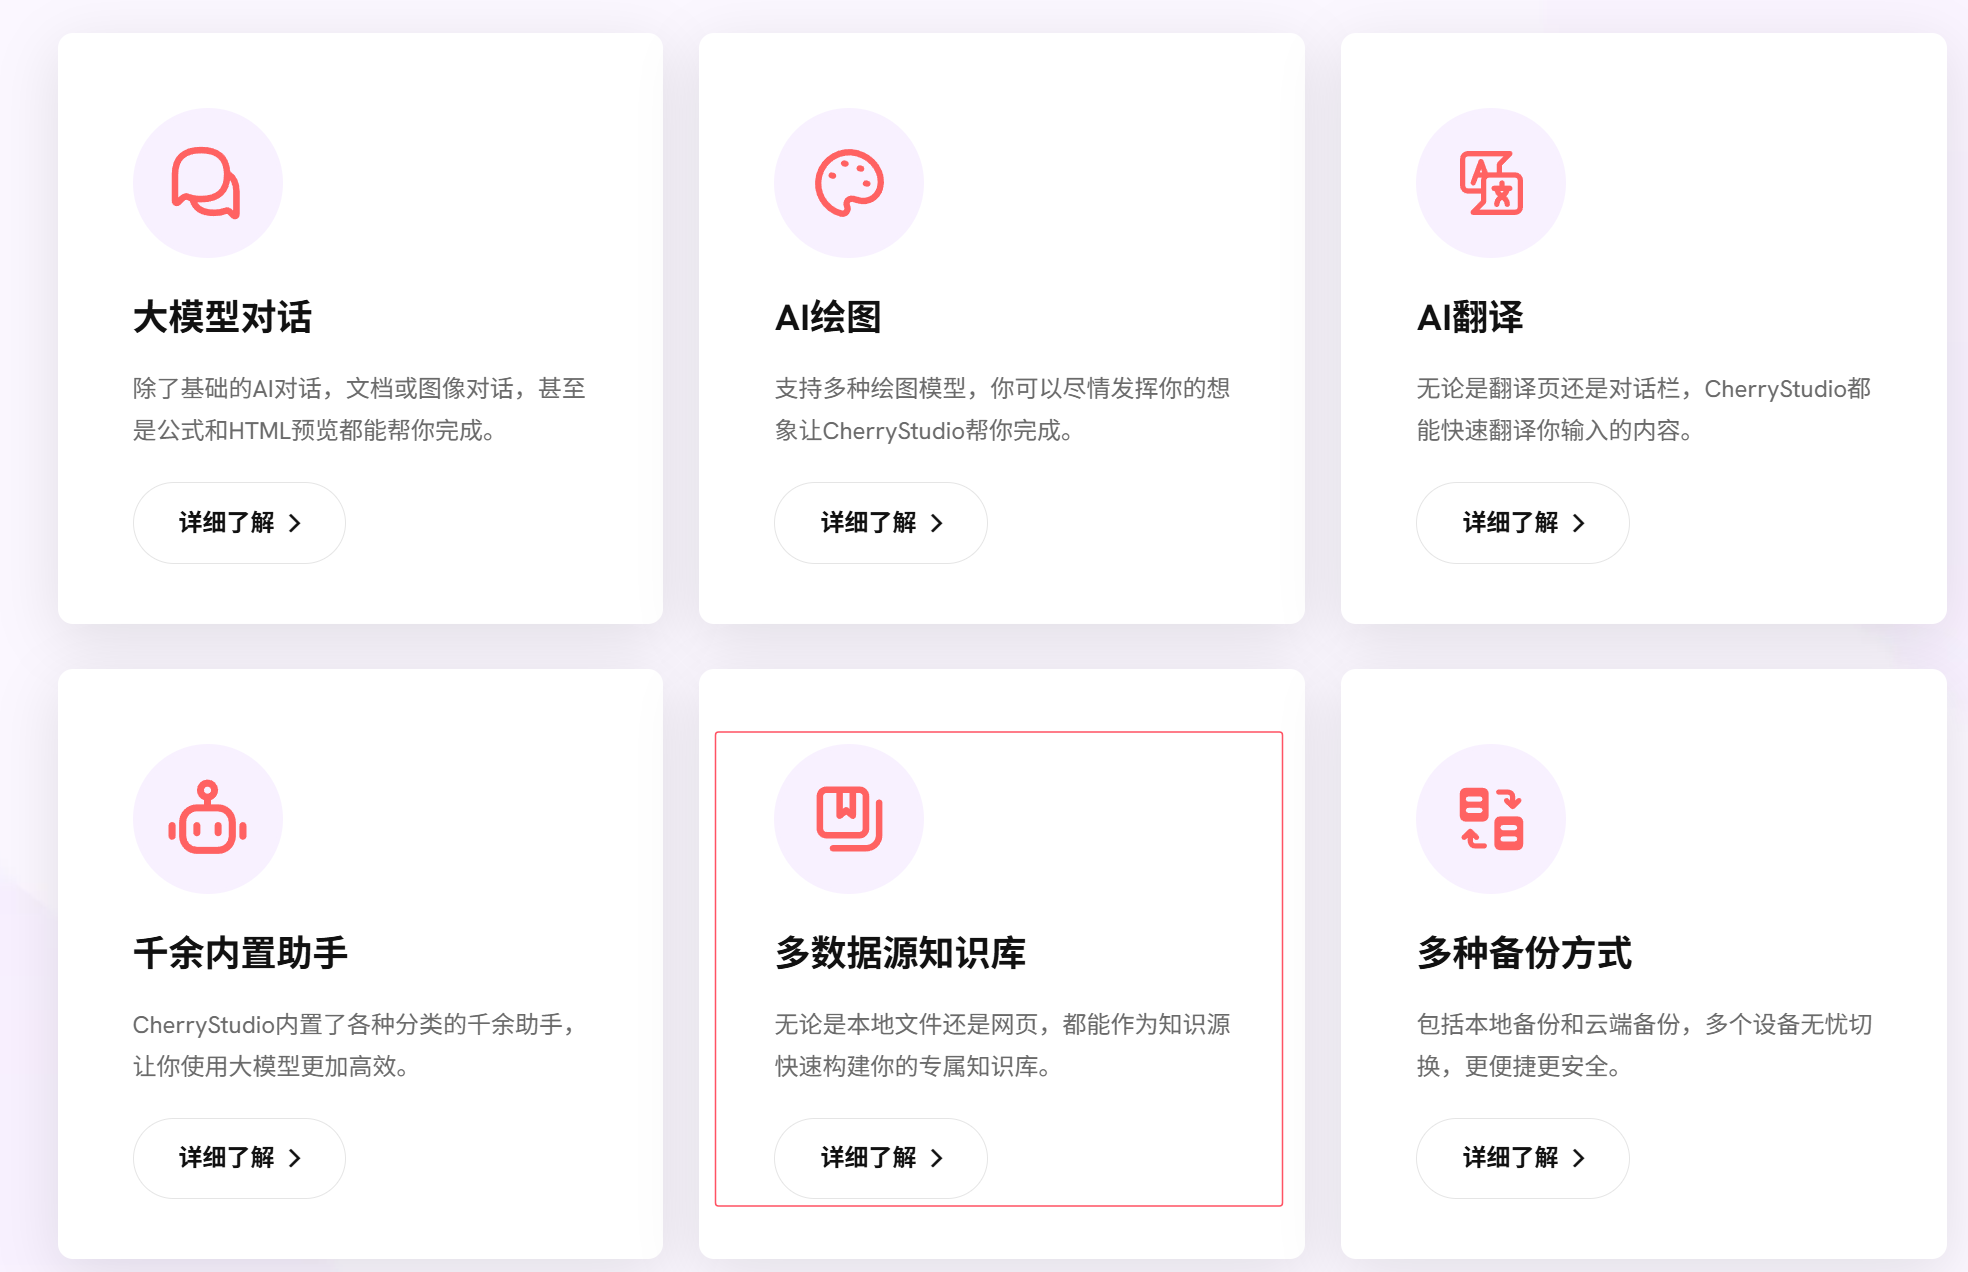Select the 多种备份方式 heading
1968x1272 pixels.
1524,953
